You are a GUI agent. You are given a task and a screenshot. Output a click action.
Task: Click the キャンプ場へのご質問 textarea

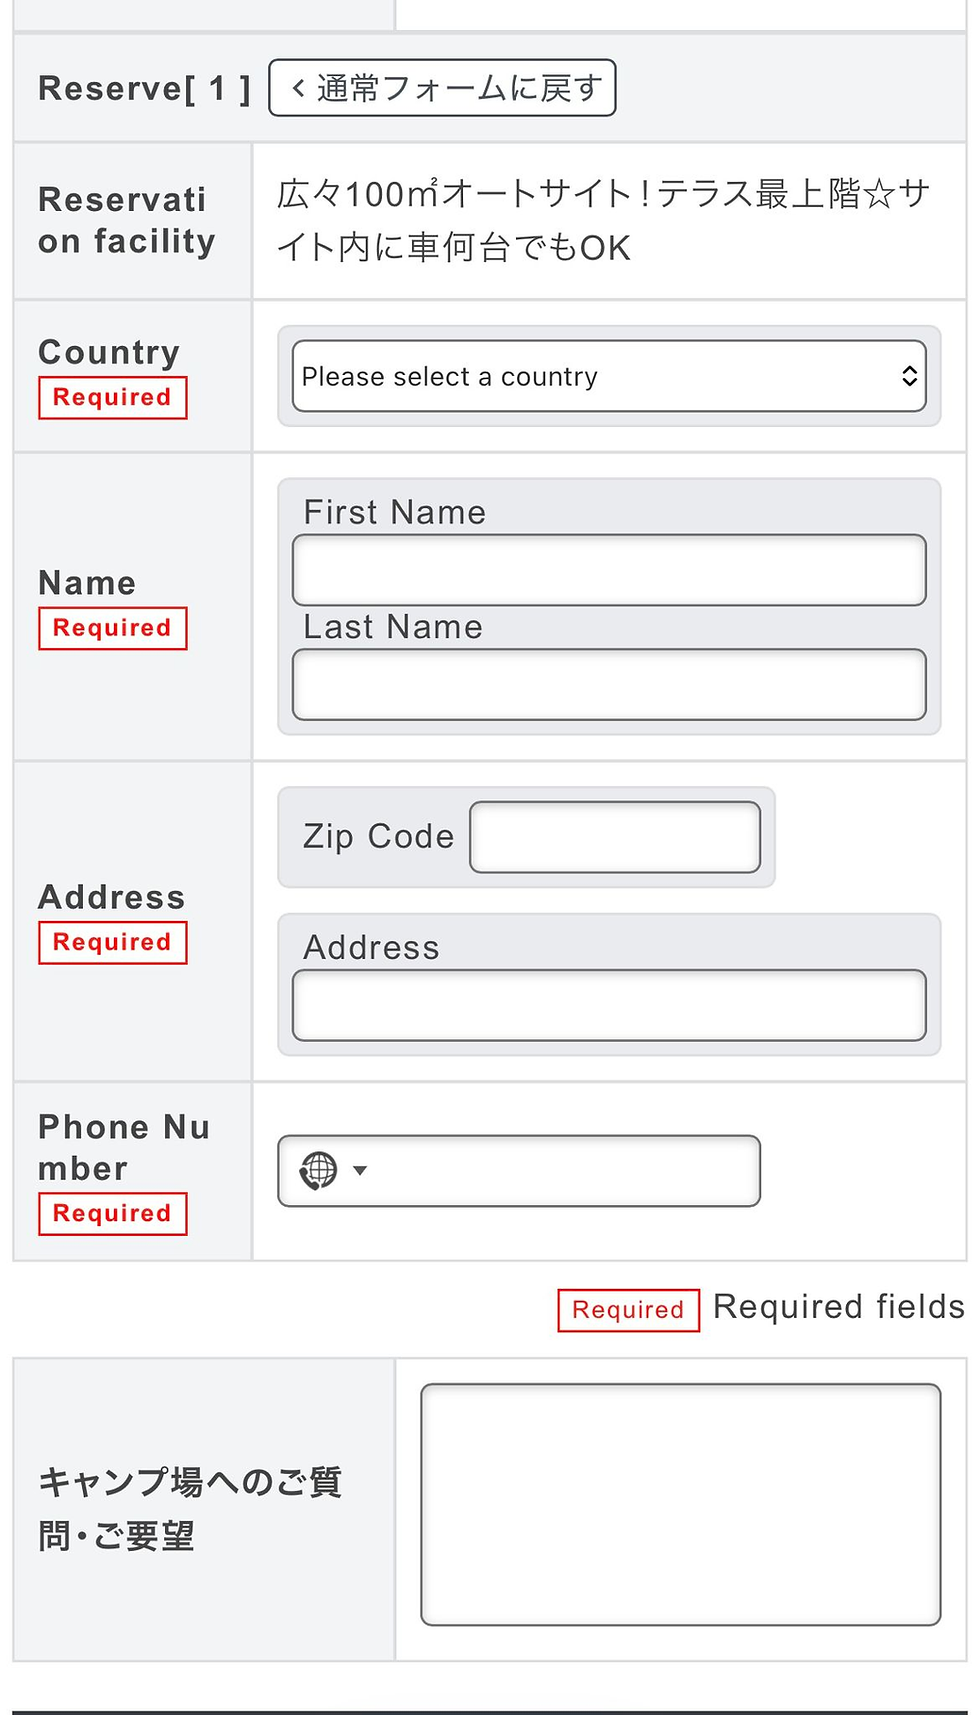click(x=681, y=1505)
